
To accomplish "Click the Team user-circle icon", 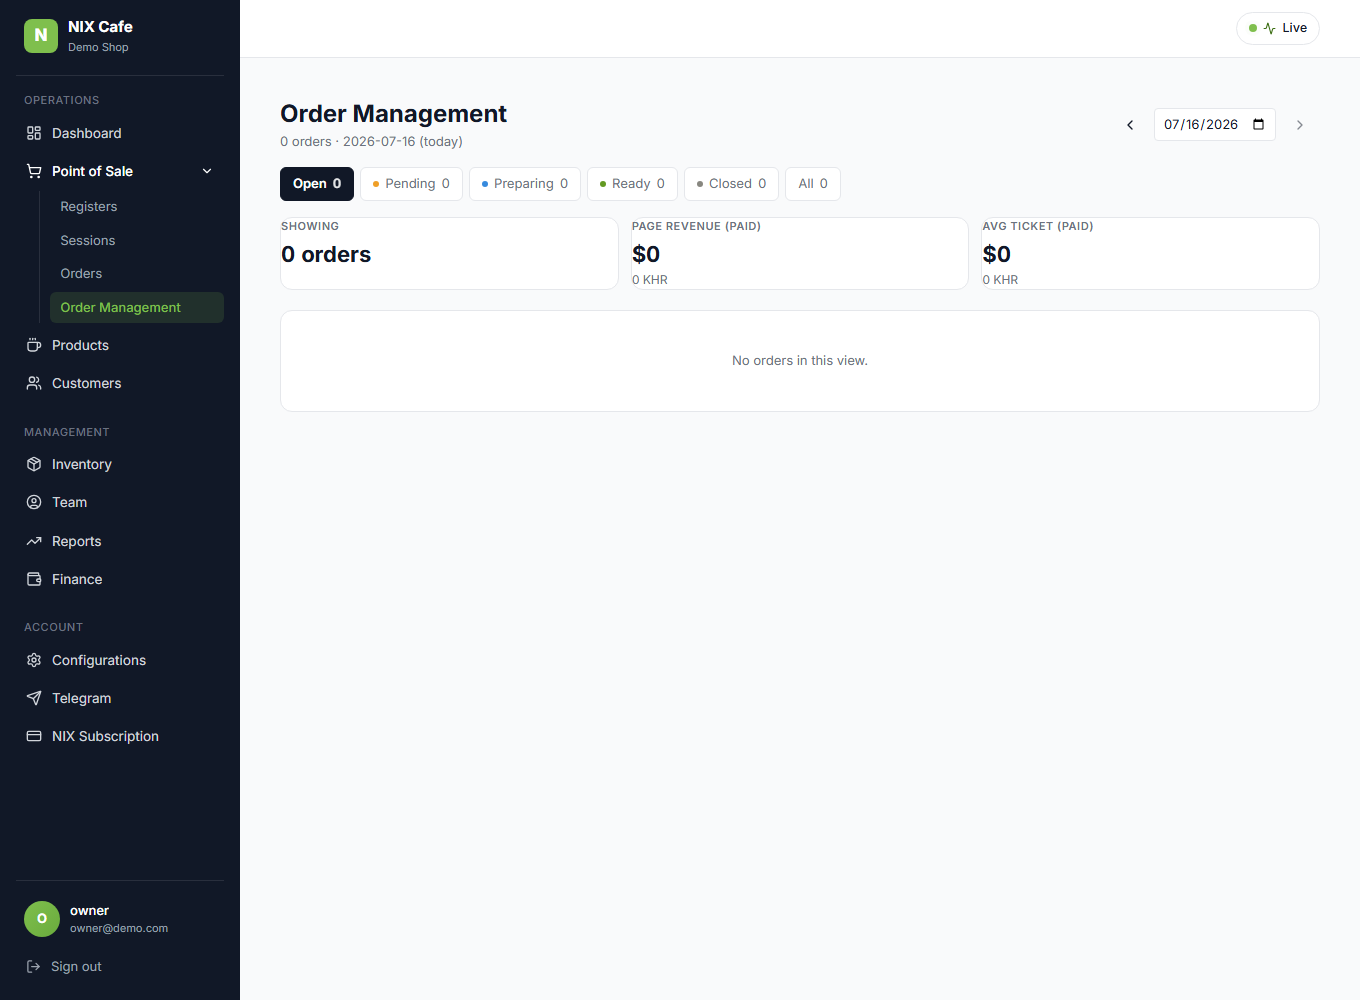I will [x=34, y=502].
